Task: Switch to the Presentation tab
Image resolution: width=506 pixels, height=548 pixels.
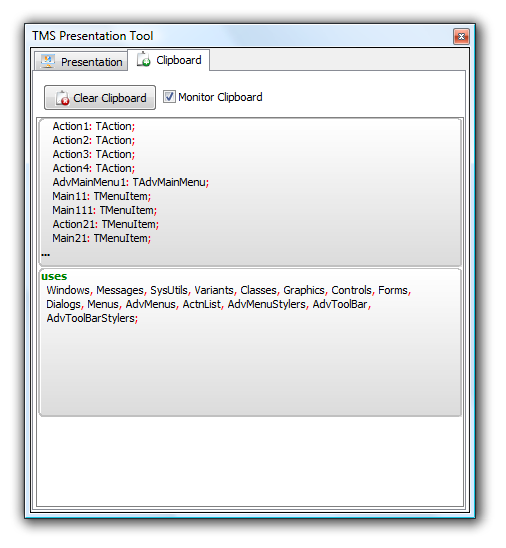Action: click(x=81, y=62)
